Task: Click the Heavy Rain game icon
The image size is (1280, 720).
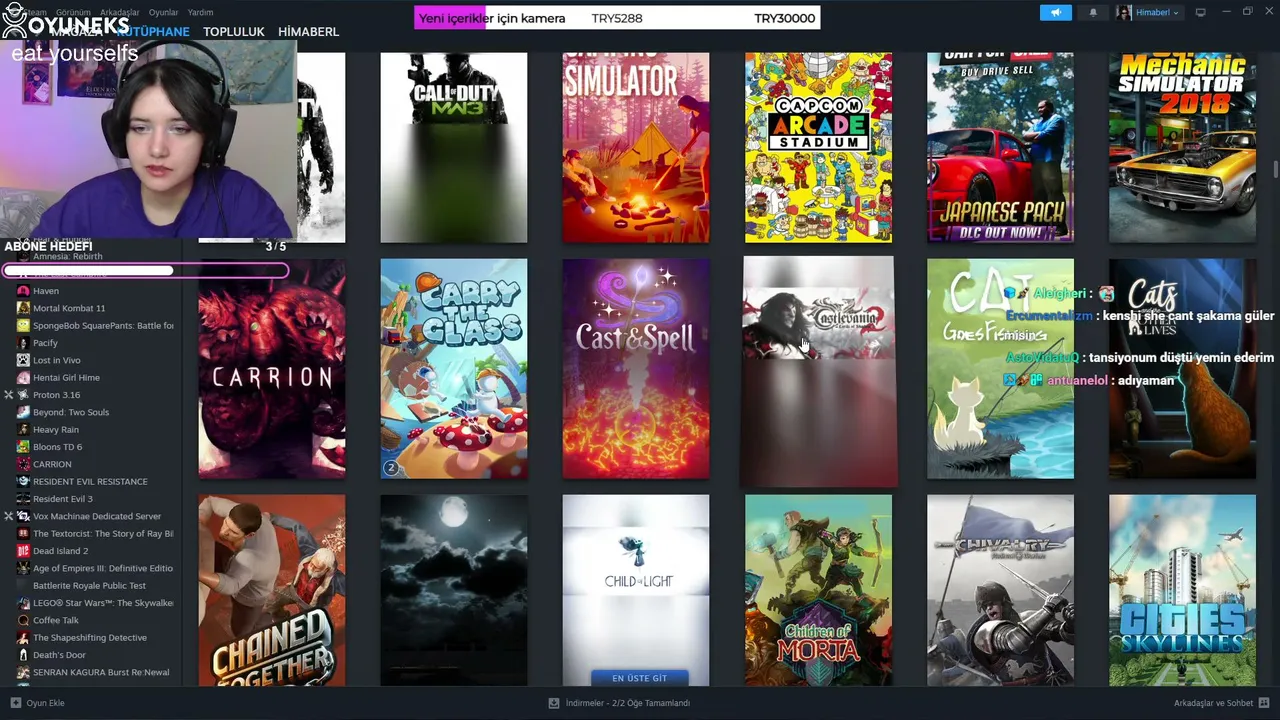Action: [23, 430]
